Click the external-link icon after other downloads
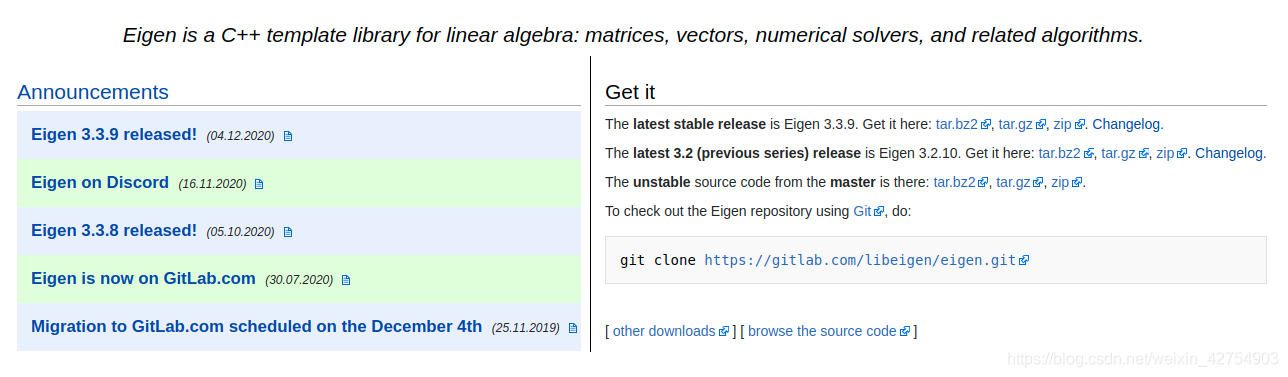Screen dimensions: 1288x377 724,332
